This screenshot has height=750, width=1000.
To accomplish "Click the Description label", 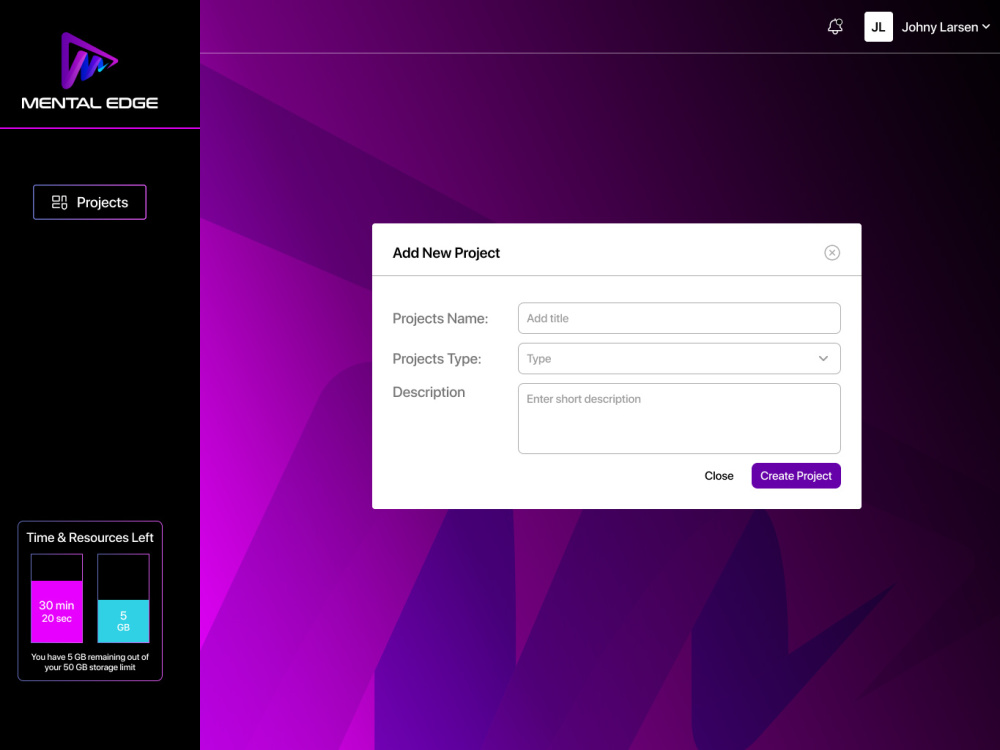I will (429, 392).
